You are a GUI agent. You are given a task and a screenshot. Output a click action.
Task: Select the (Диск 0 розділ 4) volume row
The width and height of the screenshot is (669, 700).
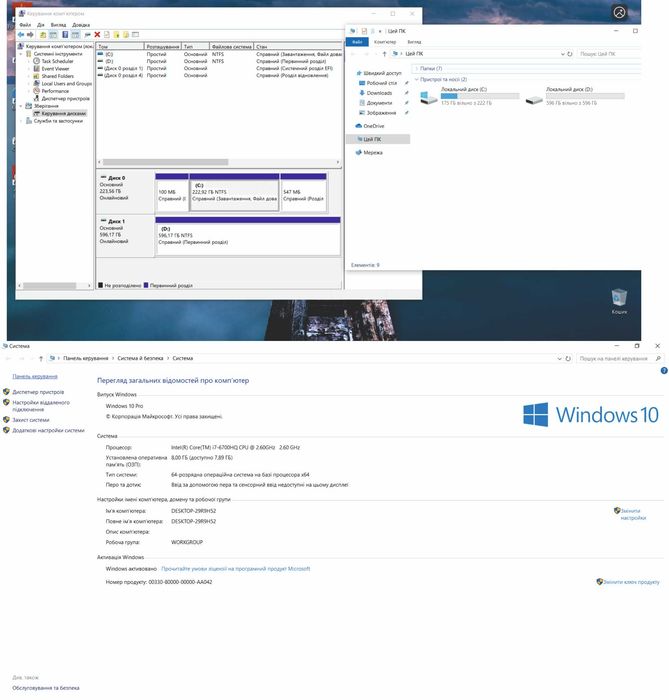click(x=219, y=75)
